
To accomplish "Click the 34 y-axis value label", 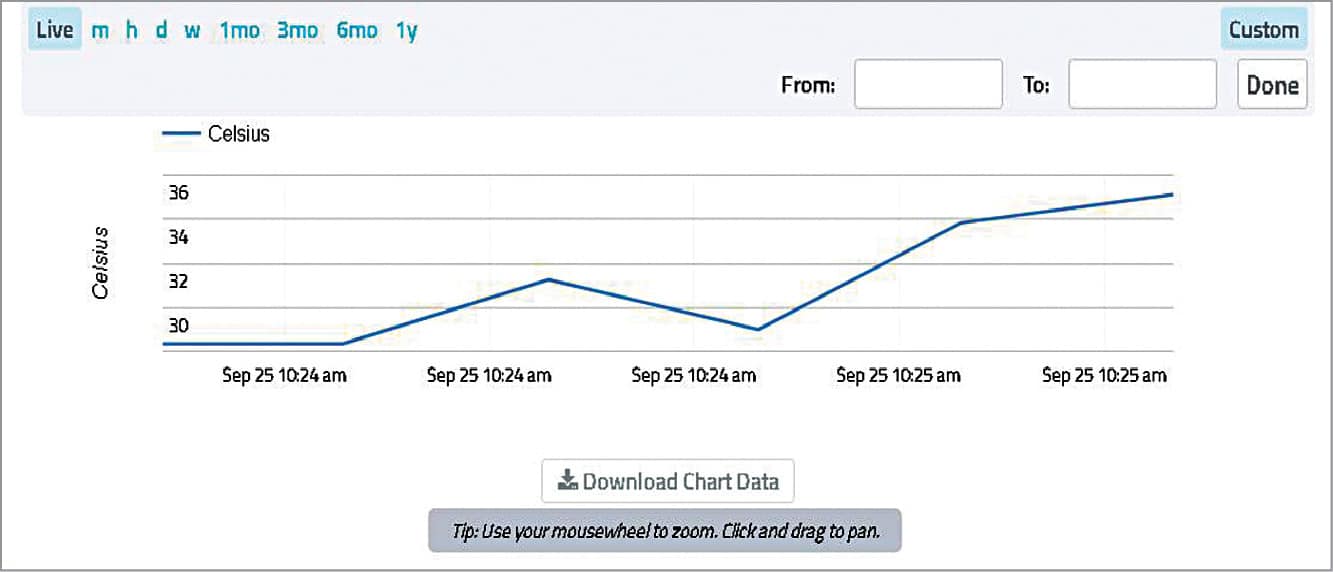I will pos(177,237).
